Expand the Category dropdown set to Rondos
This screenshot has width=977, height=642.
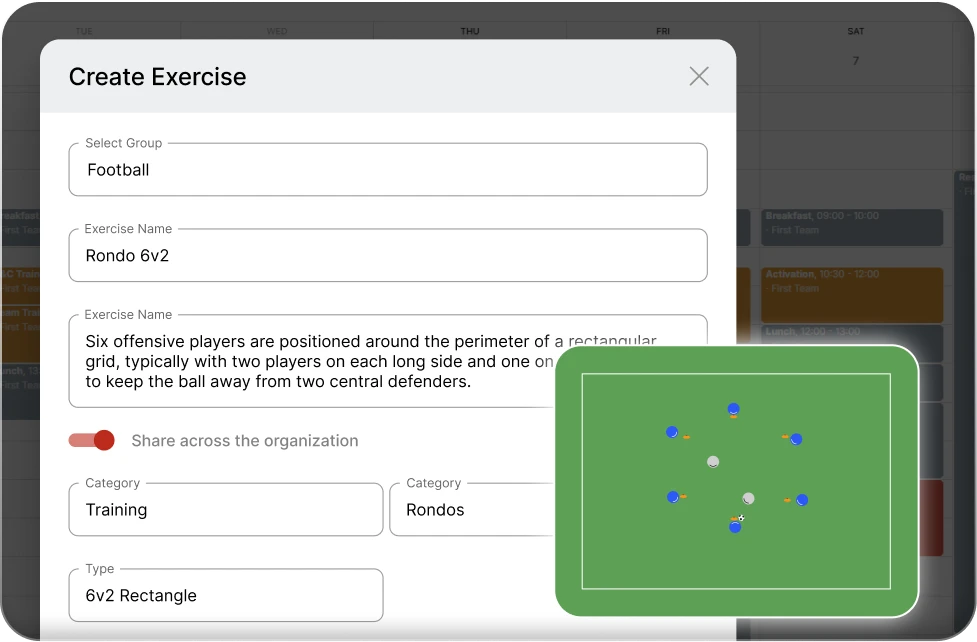pos(470,510)
